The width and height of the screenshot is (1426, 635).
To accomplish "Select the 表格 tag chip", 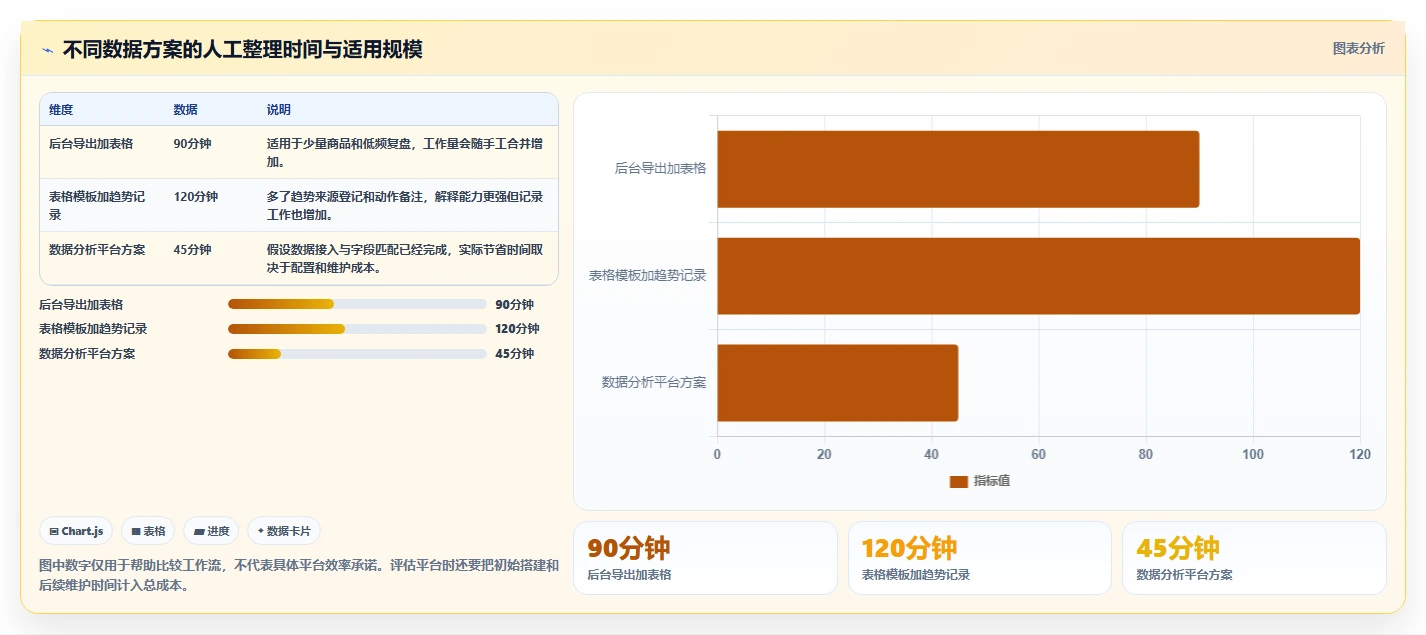I will coord(148,531).
